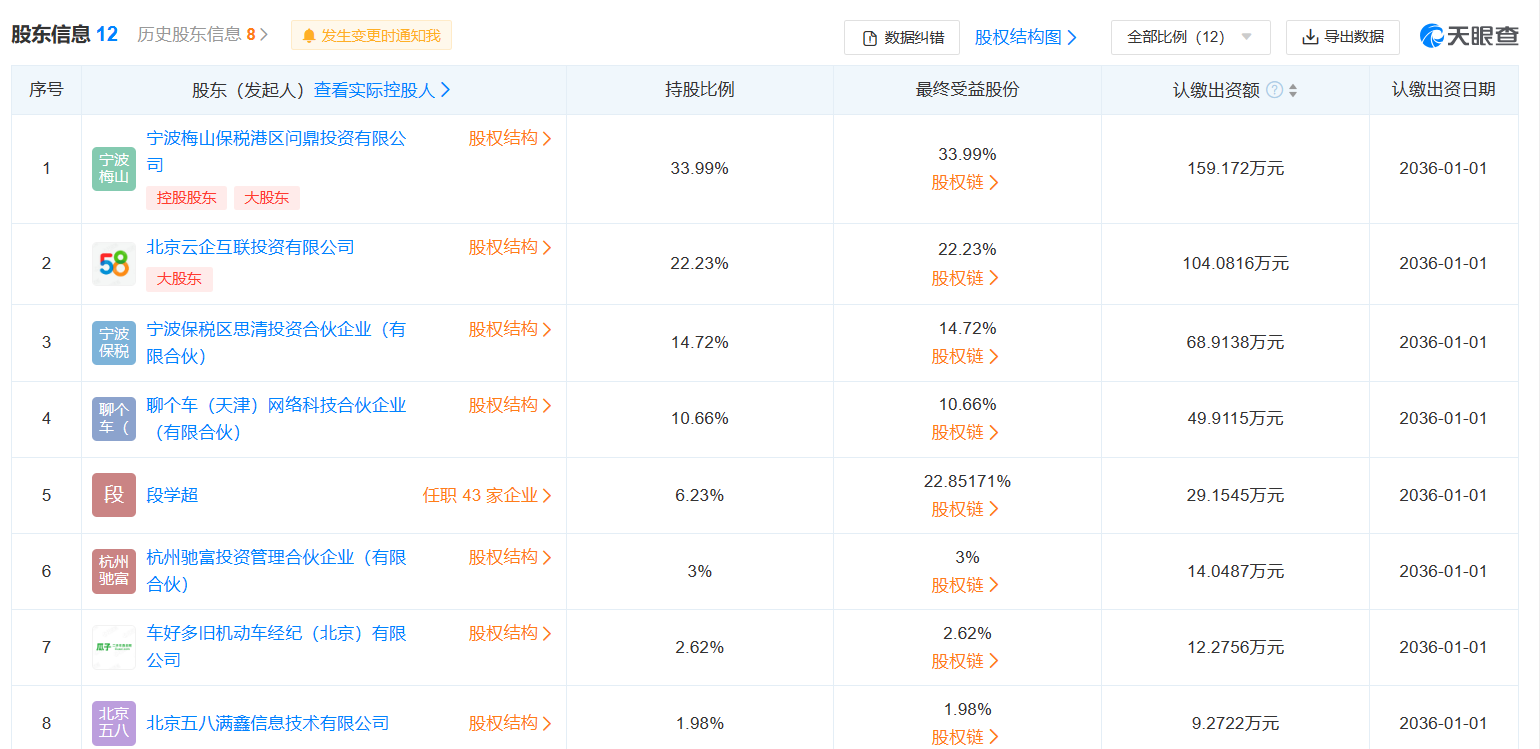Open 股权链 under 10.66% final share
The height and width of the screenshot is (749, 1540).
(x=965, y=433)
